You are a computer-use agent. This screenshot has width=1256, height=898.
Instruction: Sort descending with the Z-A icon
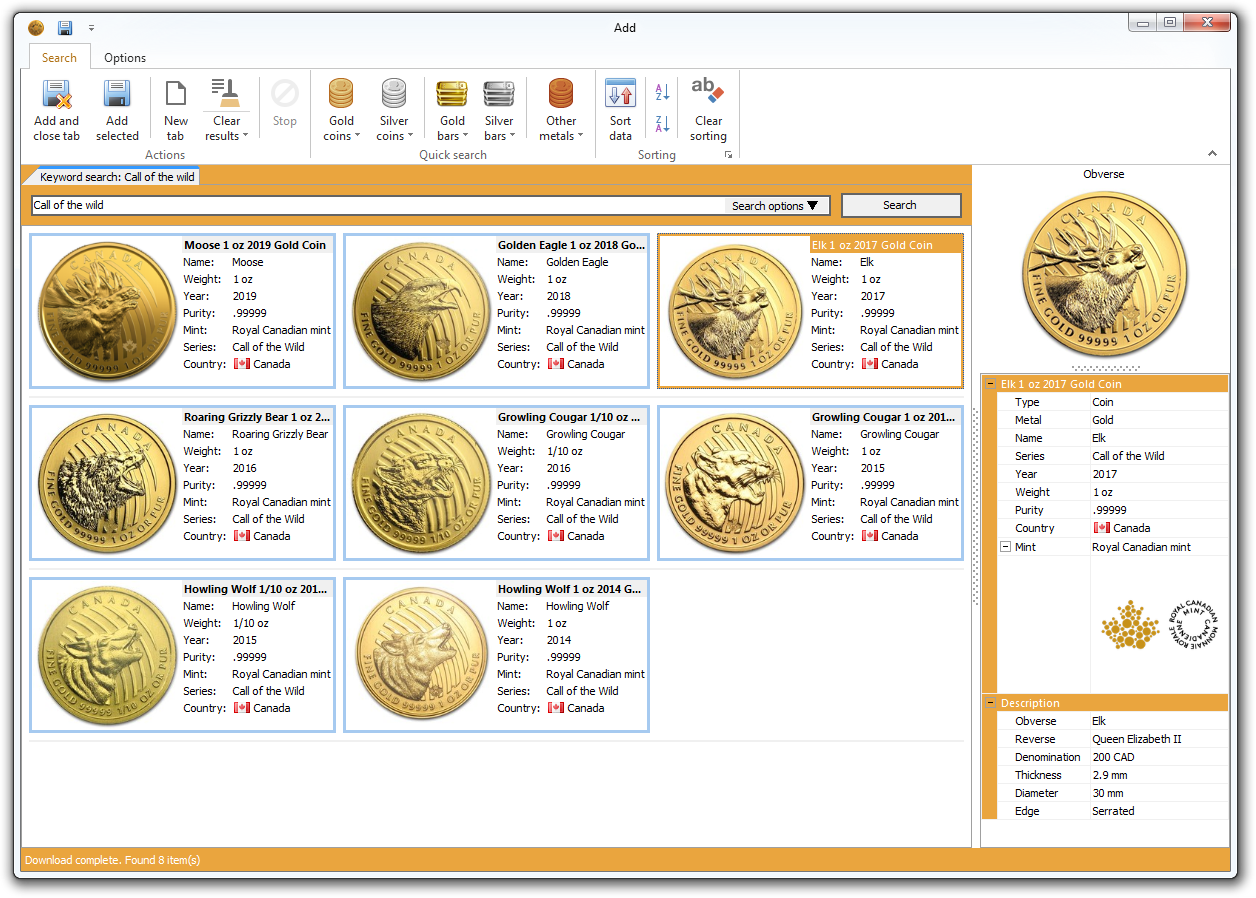point(662,124)
